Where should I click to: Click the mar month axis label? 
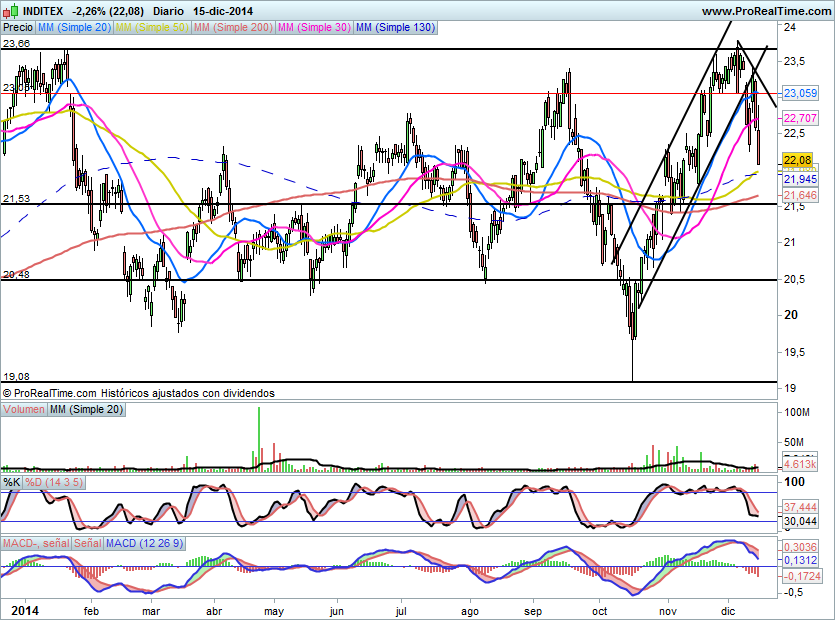151,611
